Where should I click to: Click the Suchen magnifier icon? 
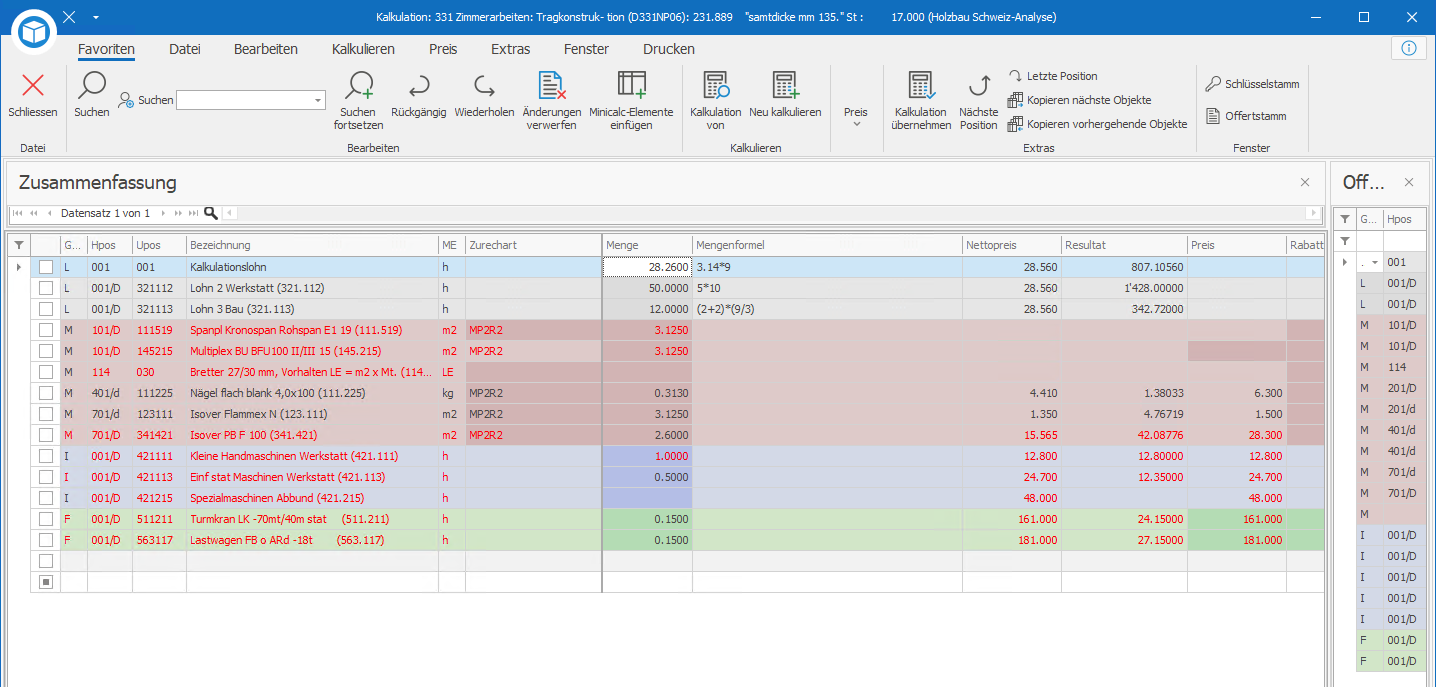(x=91, y=86)
